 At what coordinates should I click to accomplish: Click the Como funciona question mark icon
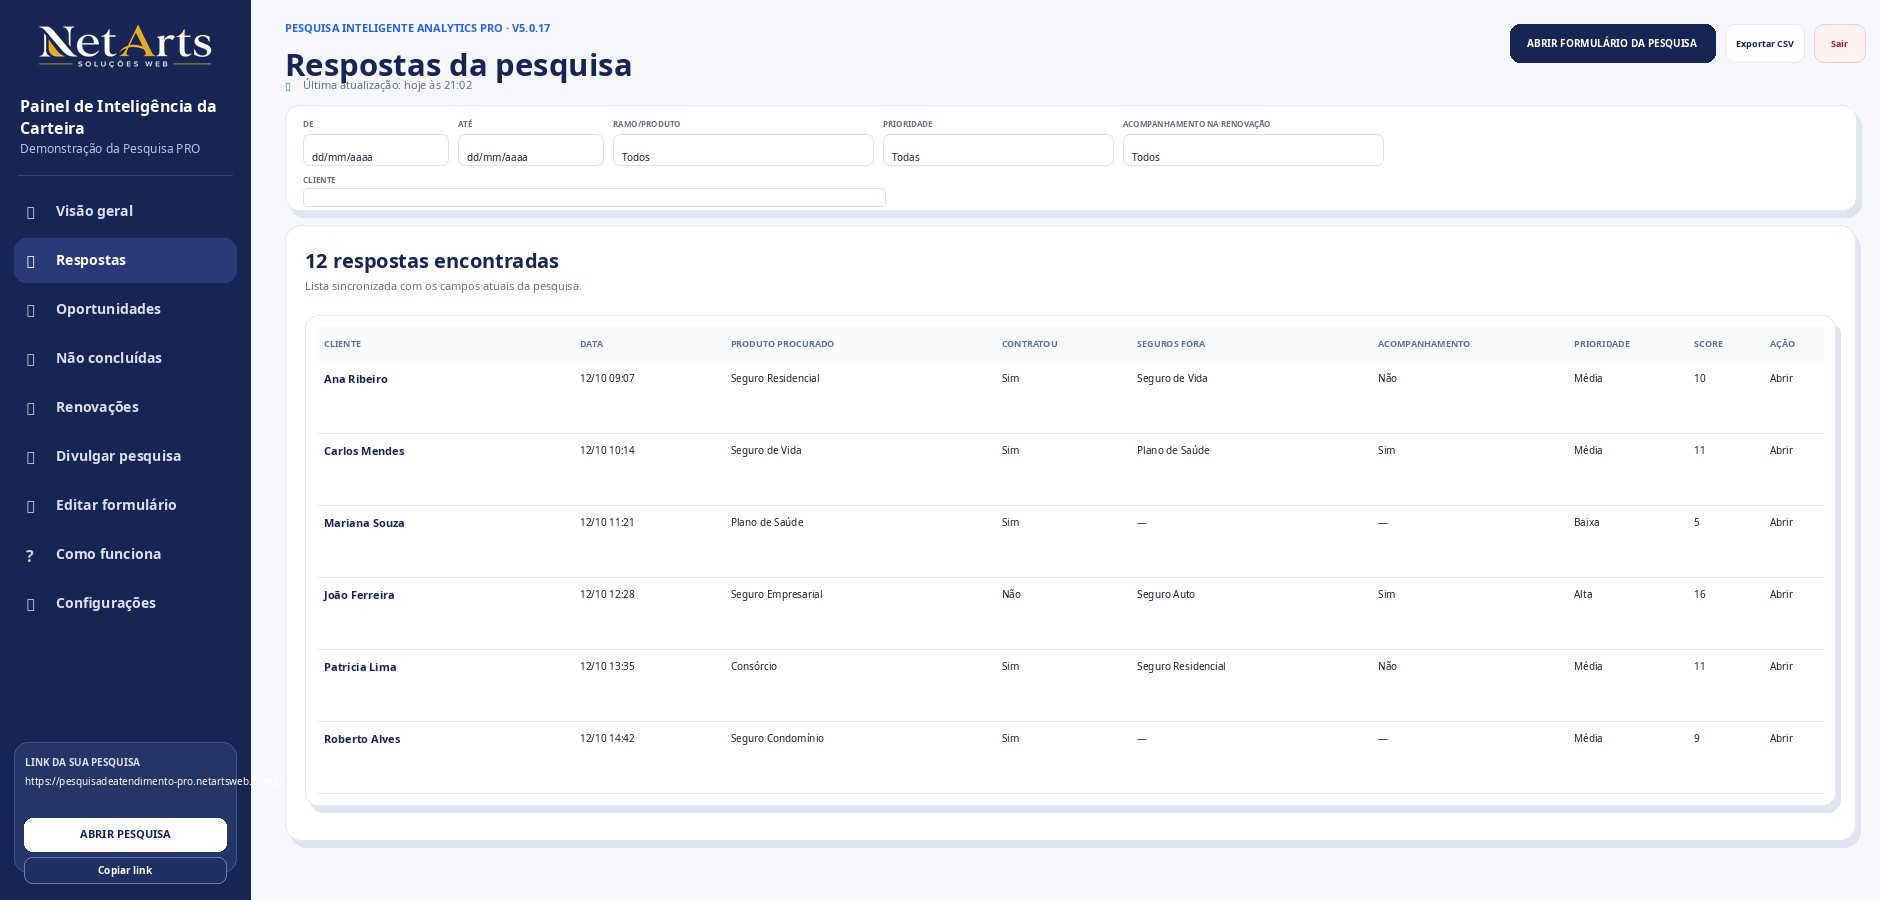30,555
